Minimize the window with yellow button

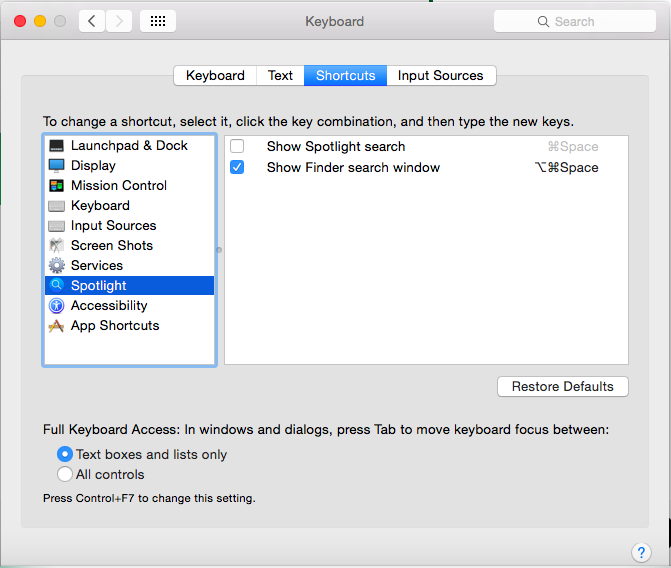pyautogui.click(x=40, y=21)
